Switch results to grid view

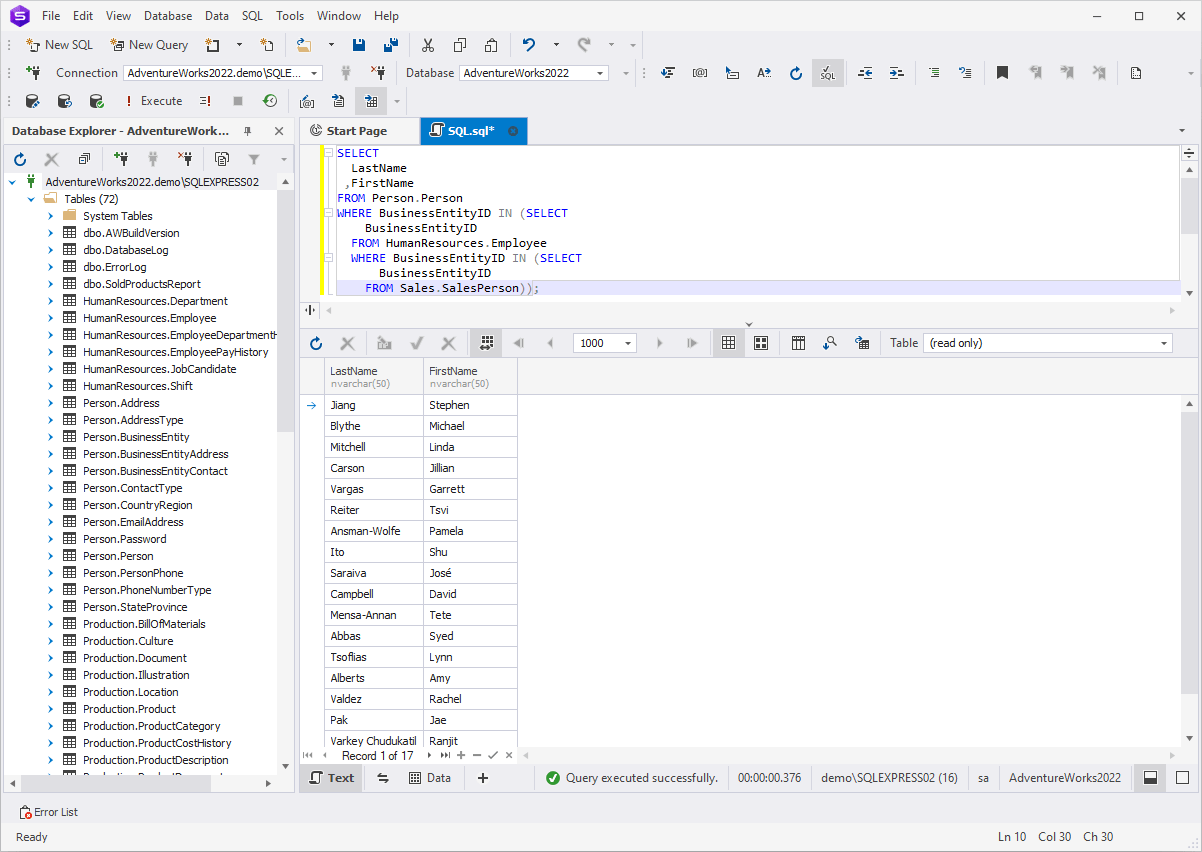coord(728,343)
